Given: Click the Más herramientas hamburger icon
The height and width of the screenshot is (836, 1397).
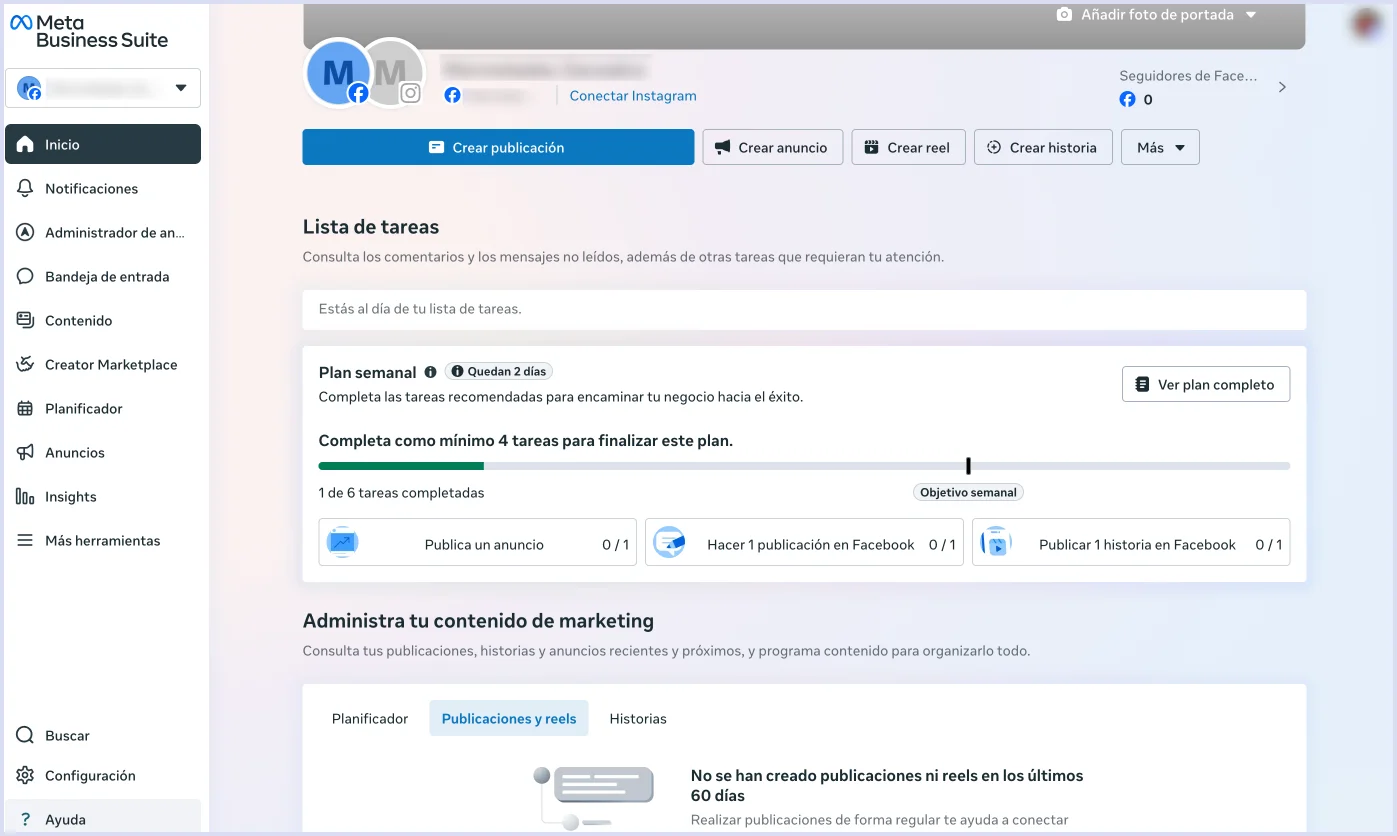Looking at the screenshot, I should point(26,540).
